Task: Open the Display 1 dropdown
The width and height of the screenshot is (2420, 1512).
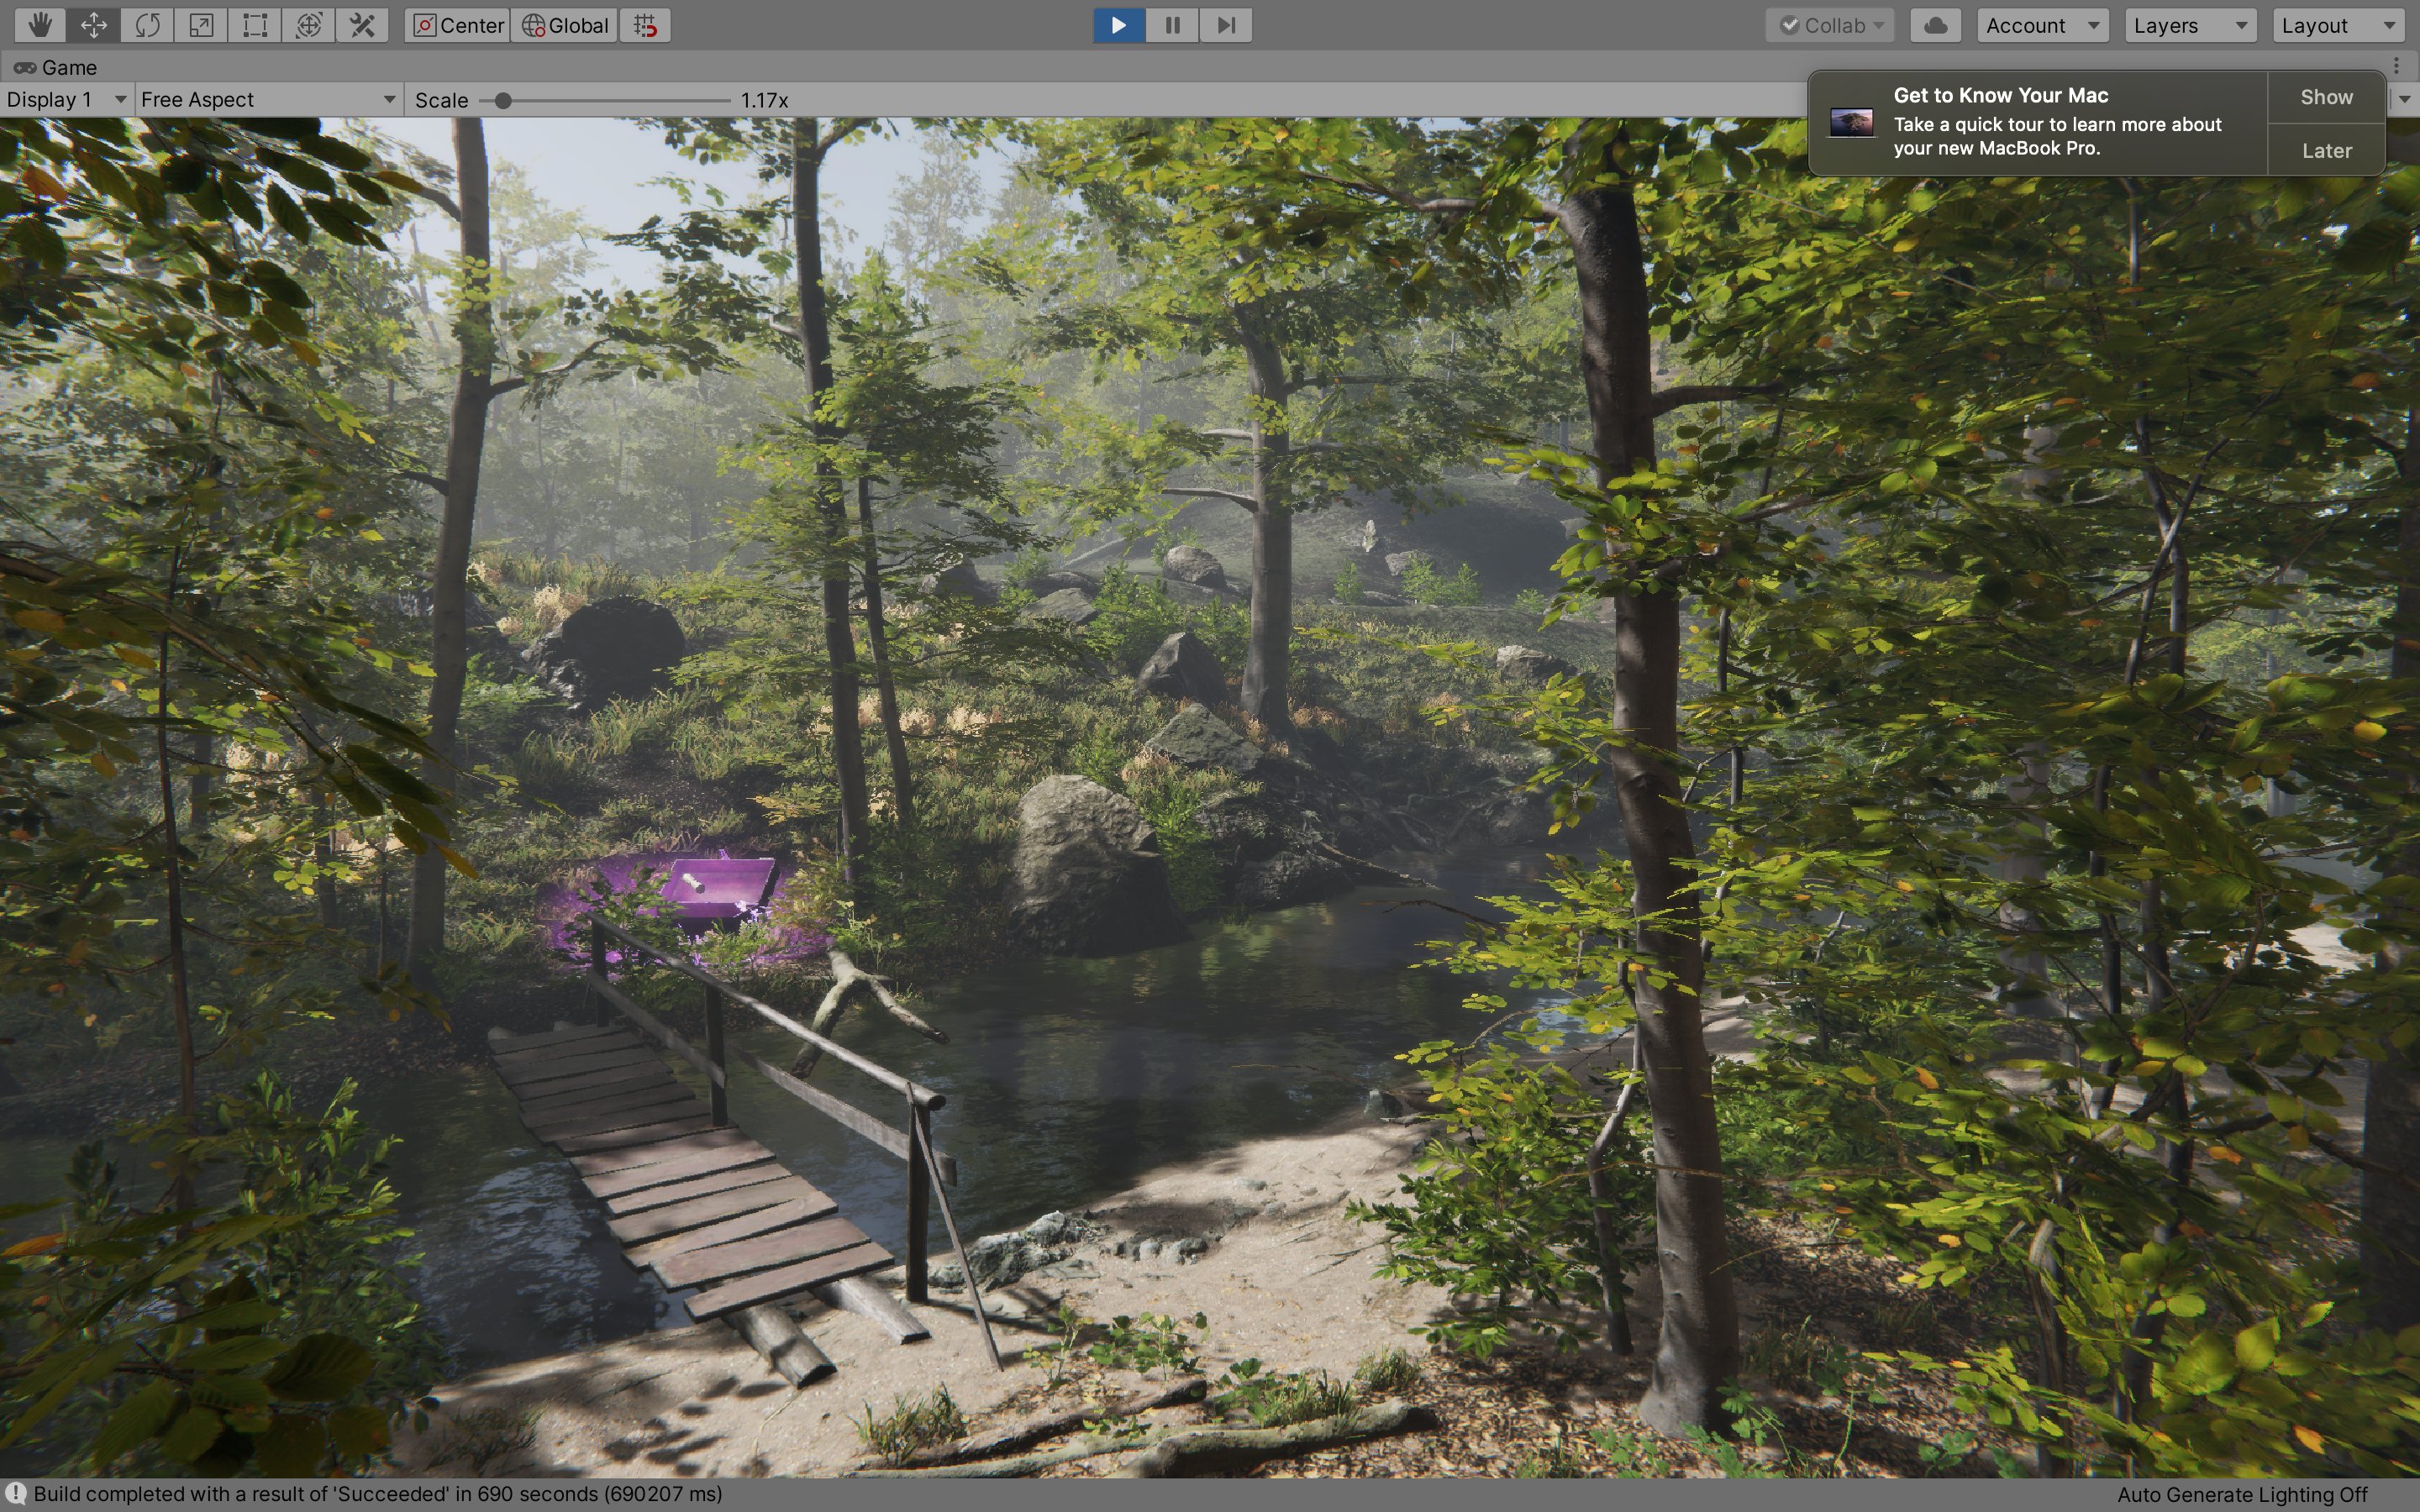Action: pyautogui.click(x=66, y=99)
